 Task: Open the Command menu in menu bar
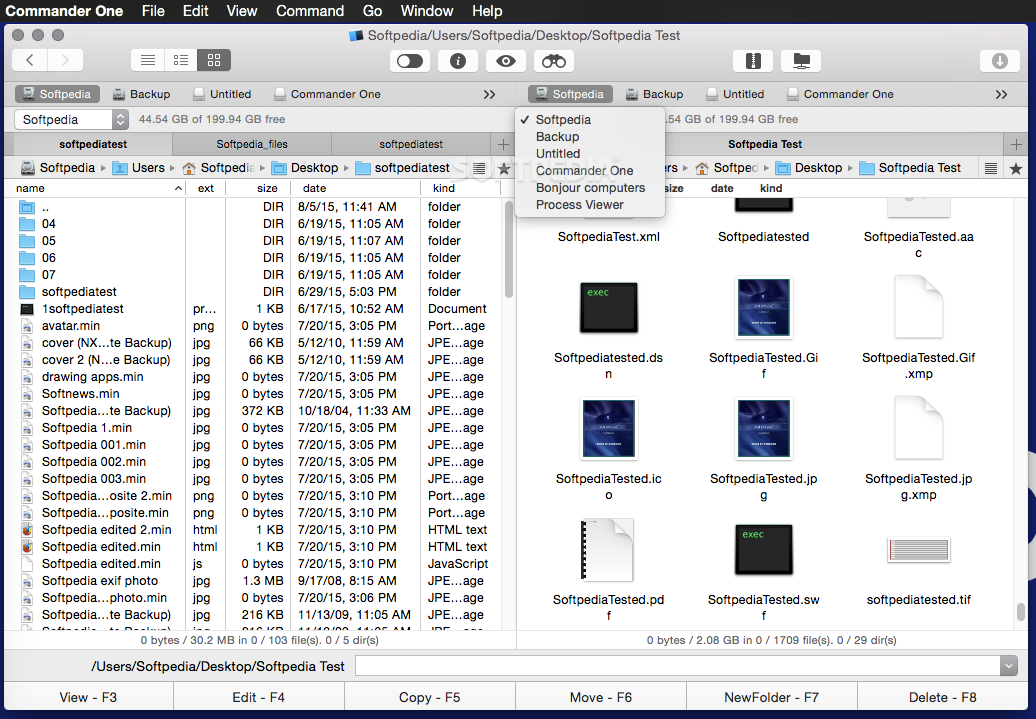310,11
